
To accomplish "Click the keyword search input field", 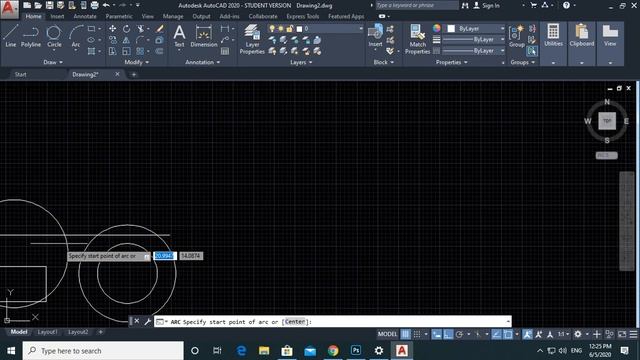I will [416, 5].
